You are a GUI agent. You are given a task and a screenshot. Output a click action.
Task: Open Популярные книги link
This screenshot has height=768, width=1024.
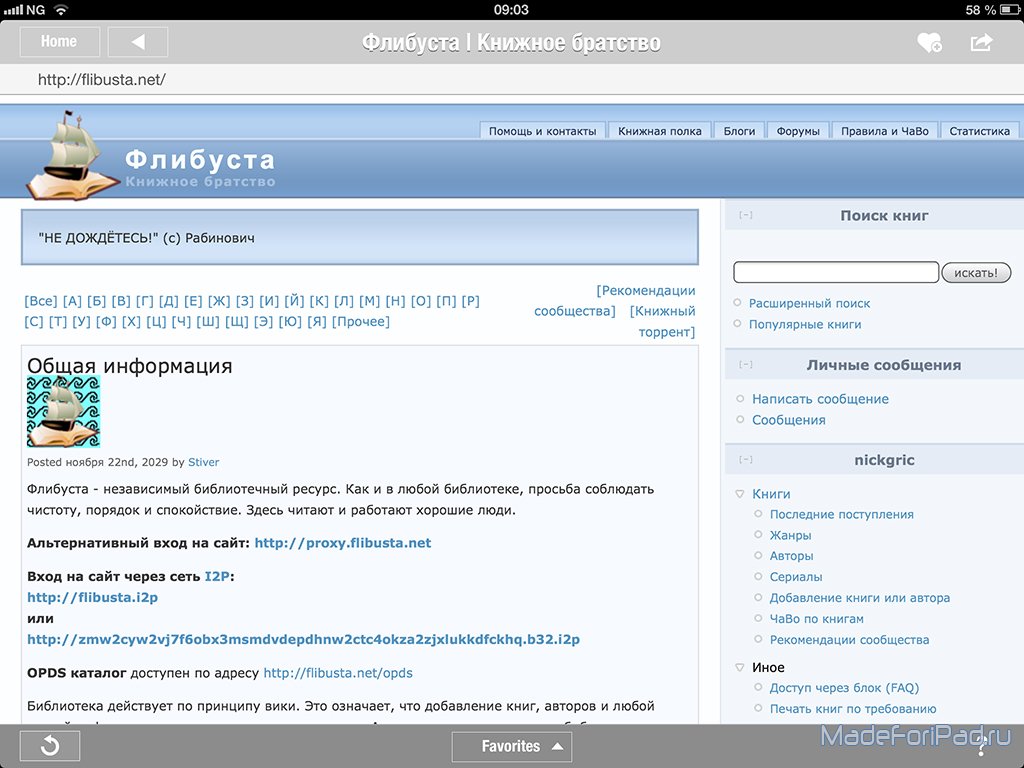tap(805, 324)
